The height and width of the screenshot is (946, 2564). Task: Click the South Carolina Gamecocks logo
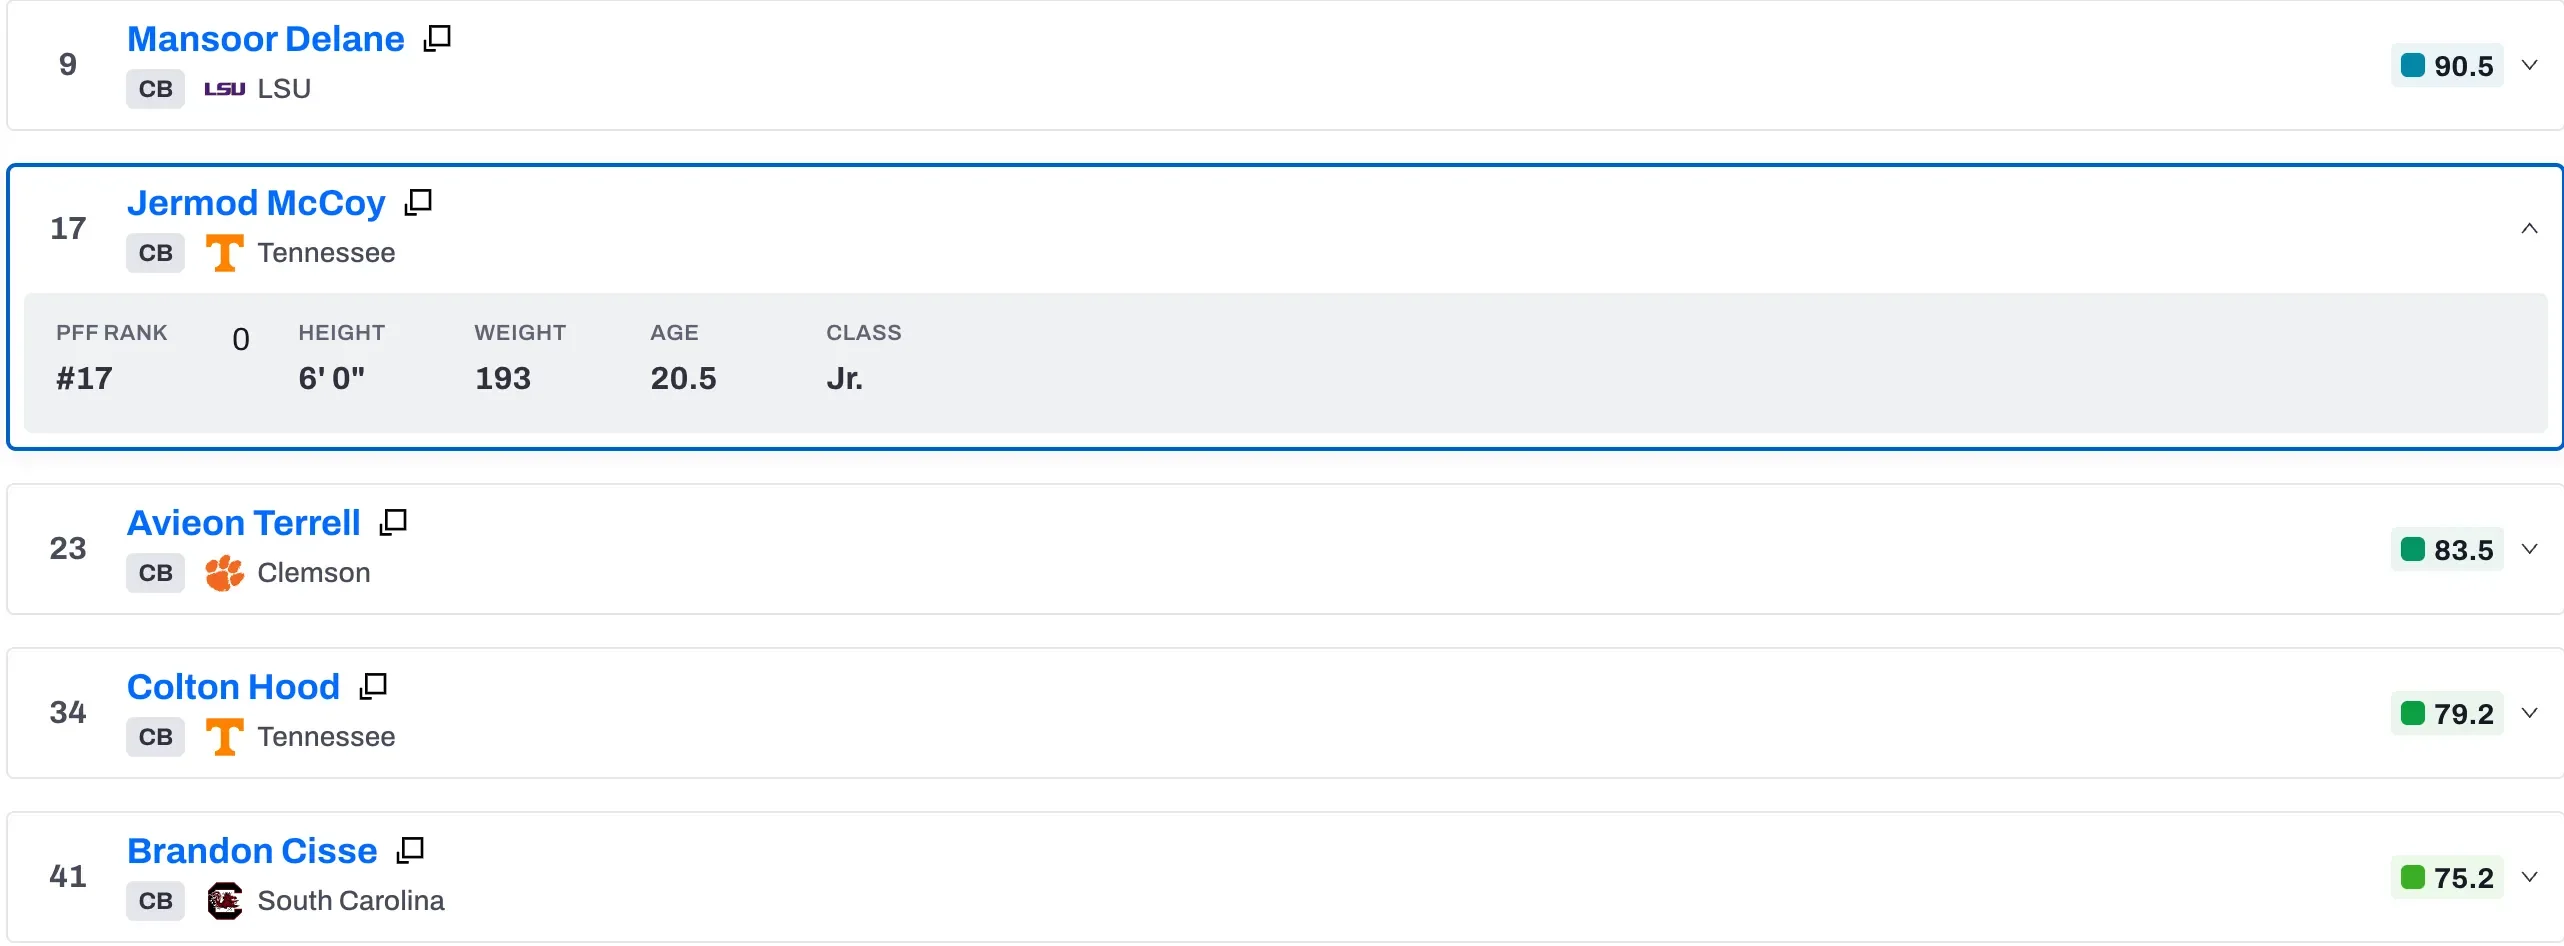(x=224, y=901)
